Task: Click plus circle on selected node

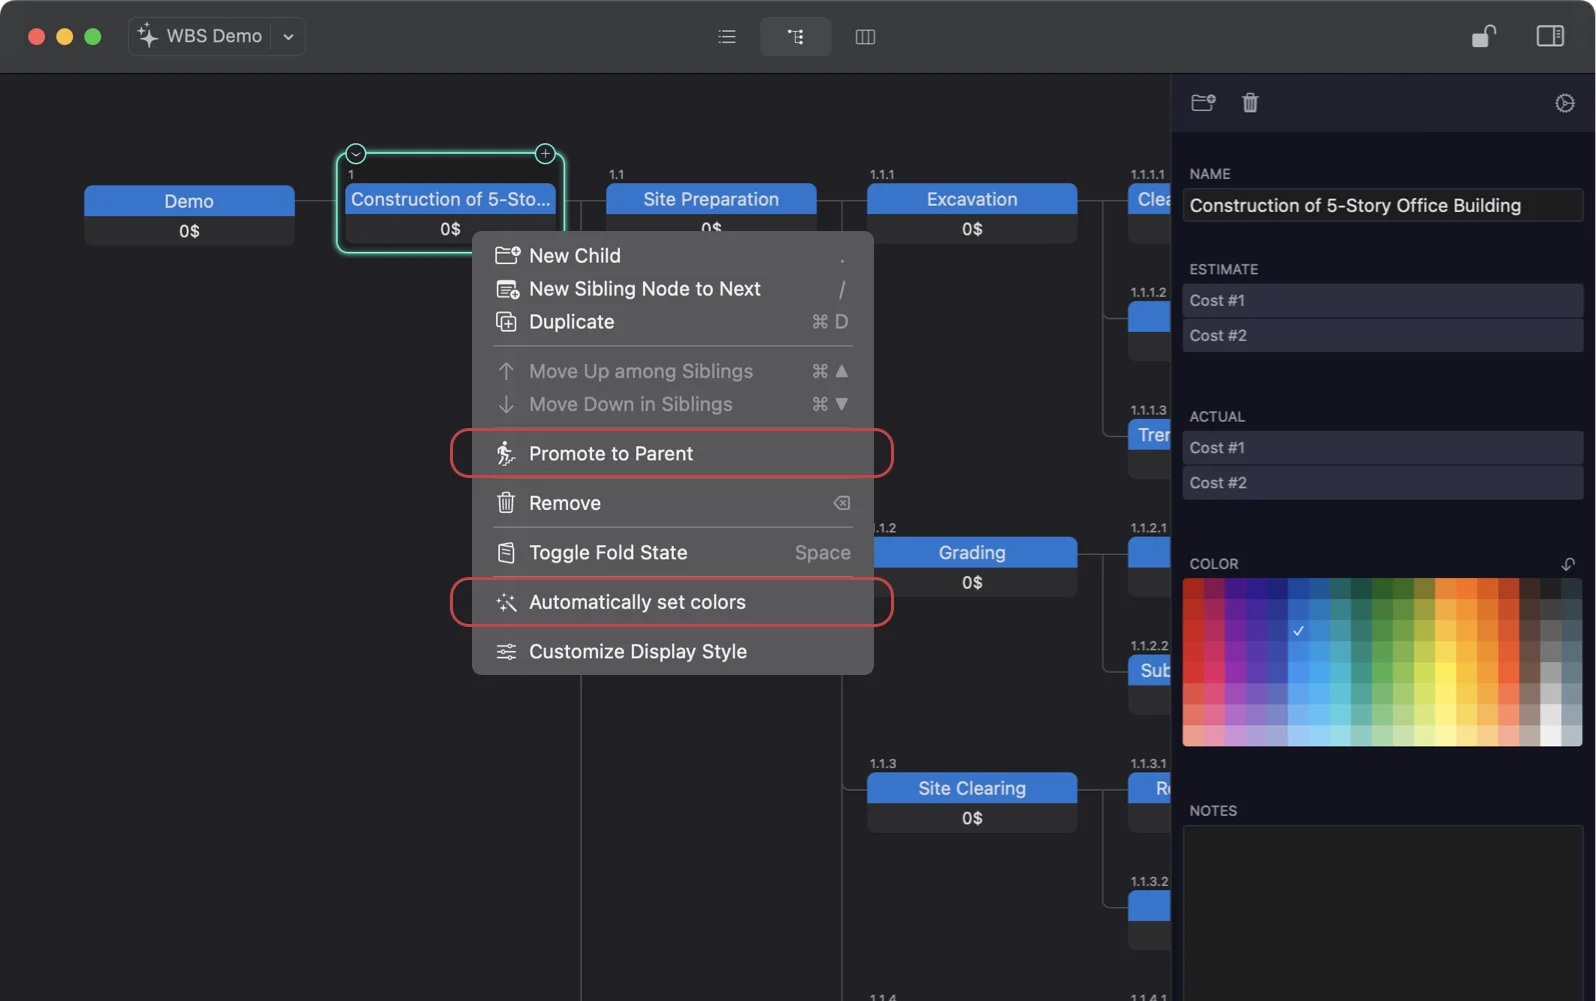Action: (545, 154)
